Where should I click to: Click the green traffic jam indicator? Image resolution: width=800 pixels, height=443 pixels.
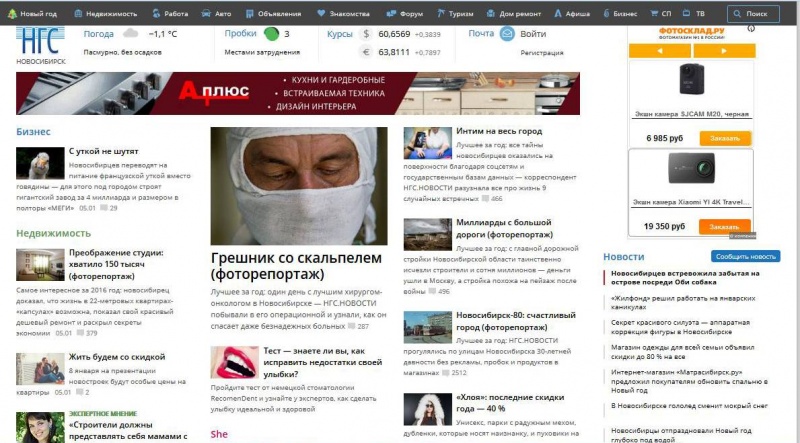(271, 34)
